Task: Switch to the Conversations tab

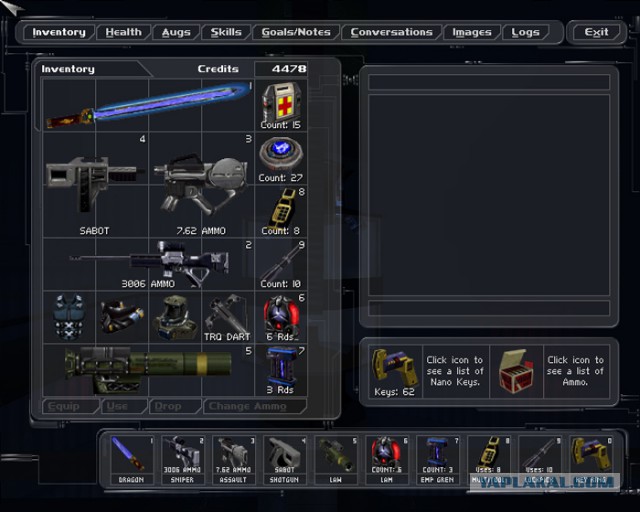Action: point(391,32)
